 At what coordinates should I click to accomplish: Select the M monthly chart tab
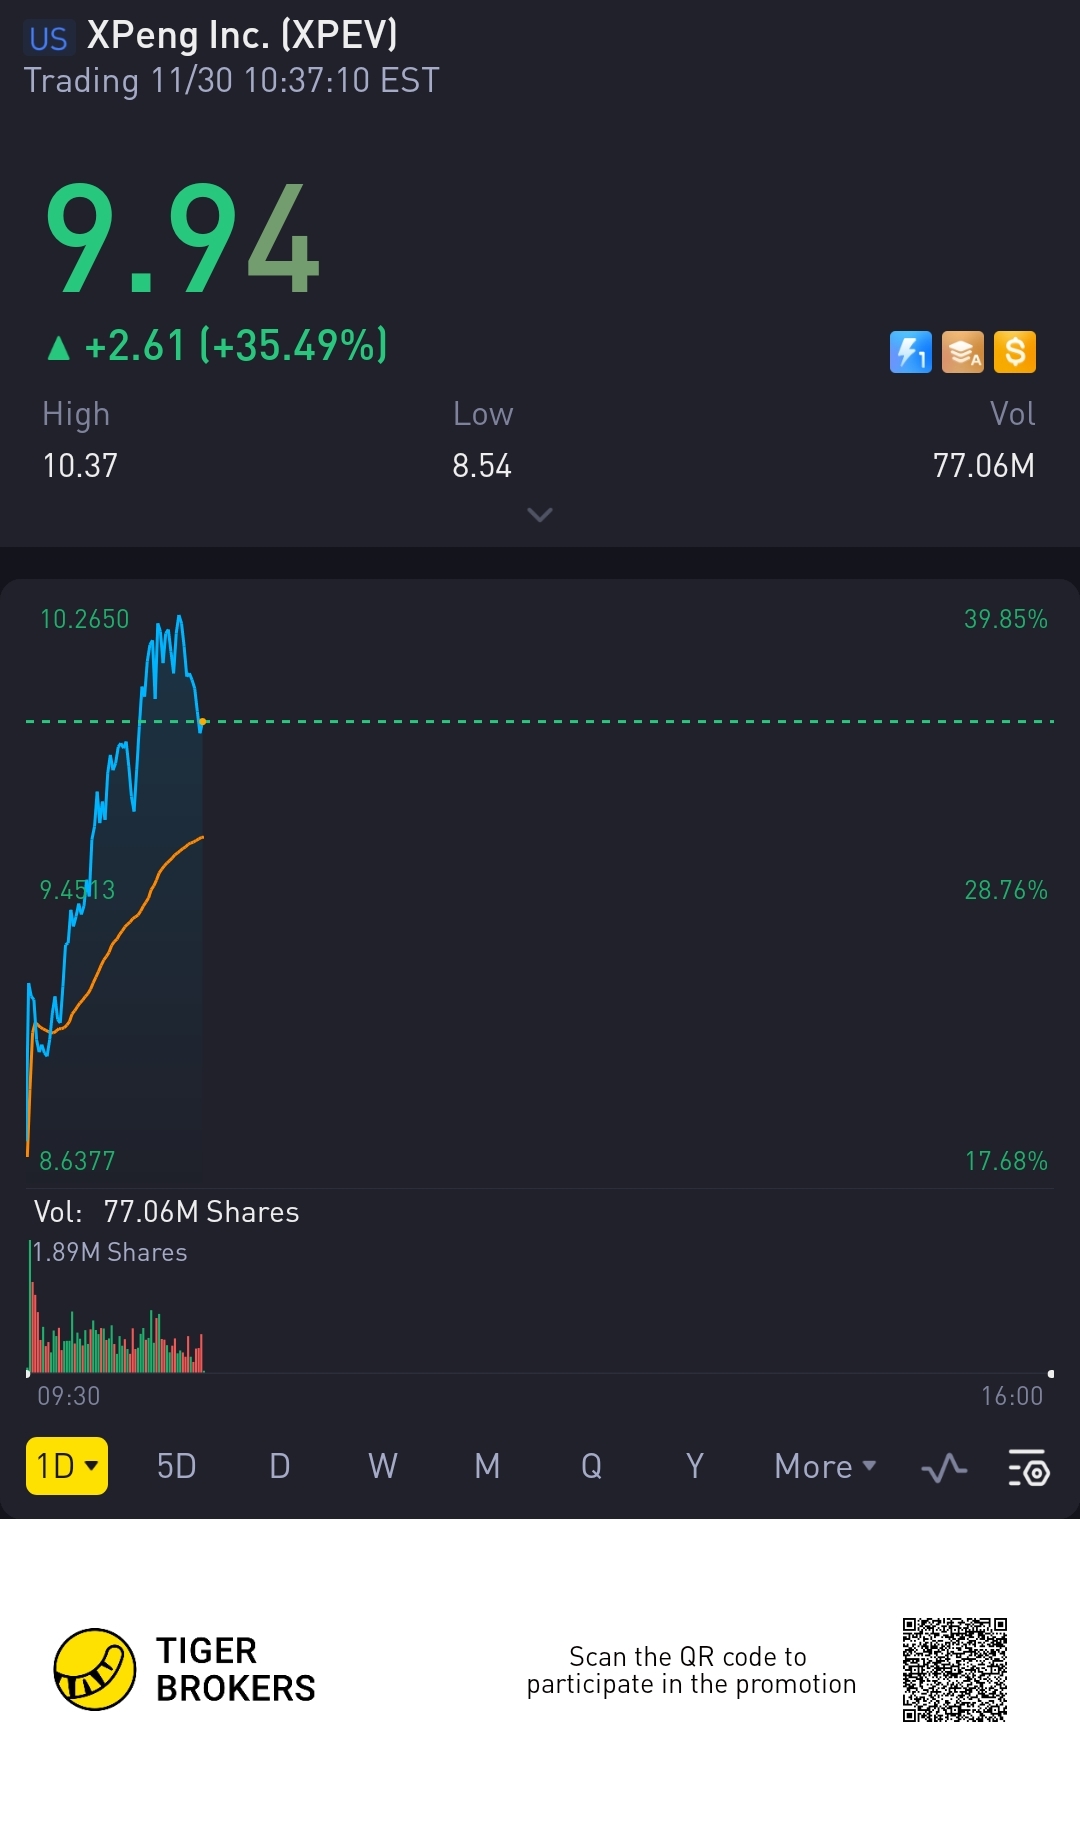[487, 1466]
